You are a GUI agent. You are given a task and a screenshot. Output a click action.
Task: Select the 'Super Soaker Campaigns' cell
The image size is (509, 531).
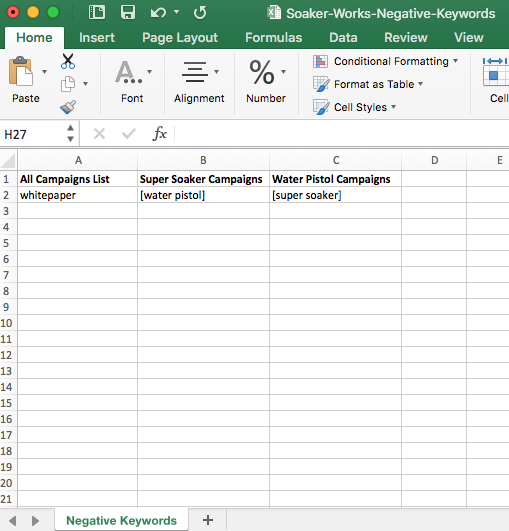coord(204,179)
